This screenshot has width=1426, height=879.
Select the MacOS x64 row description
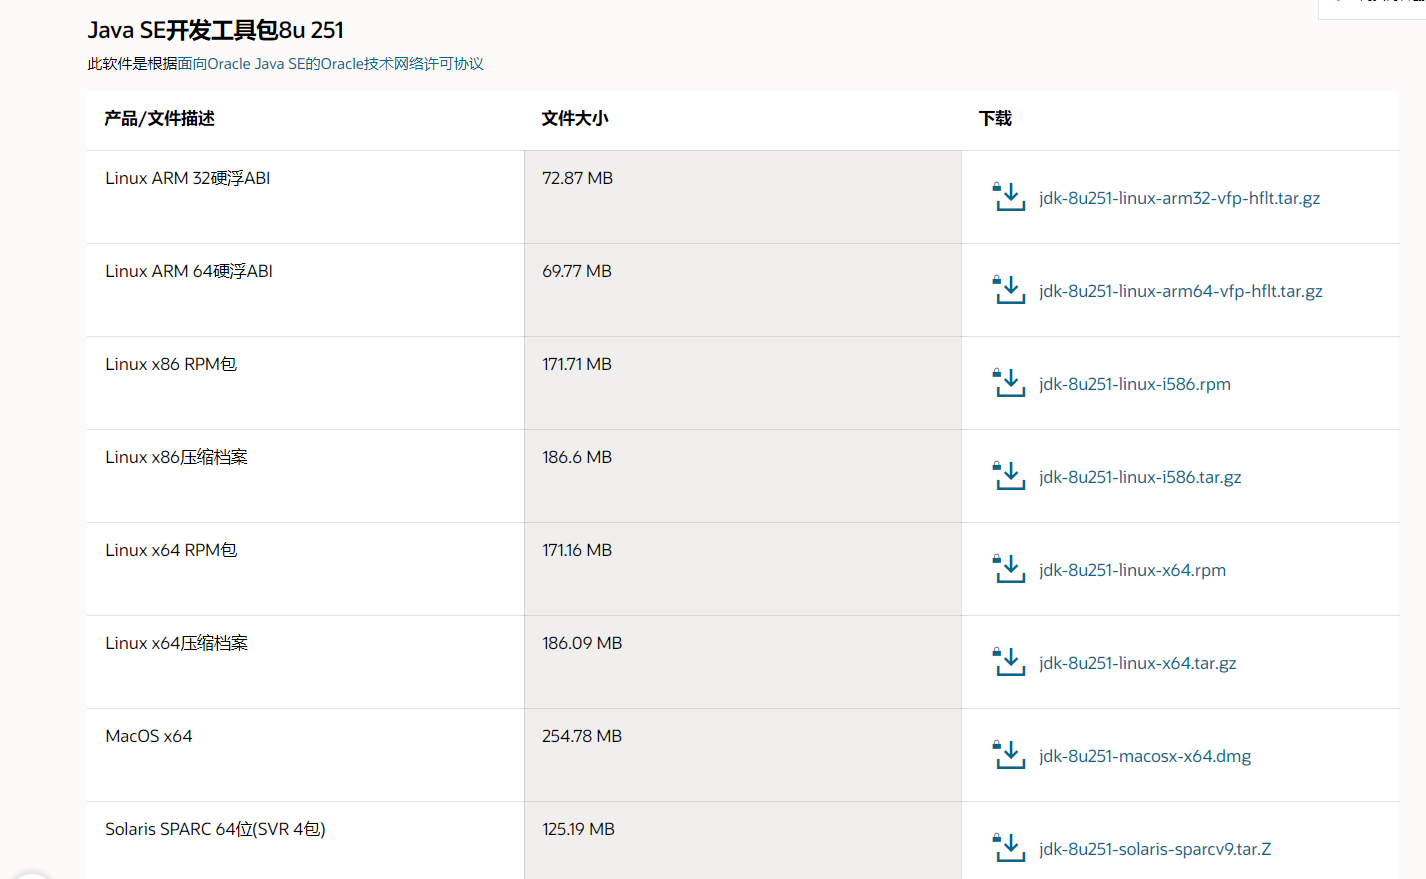(x=149, y=736)
